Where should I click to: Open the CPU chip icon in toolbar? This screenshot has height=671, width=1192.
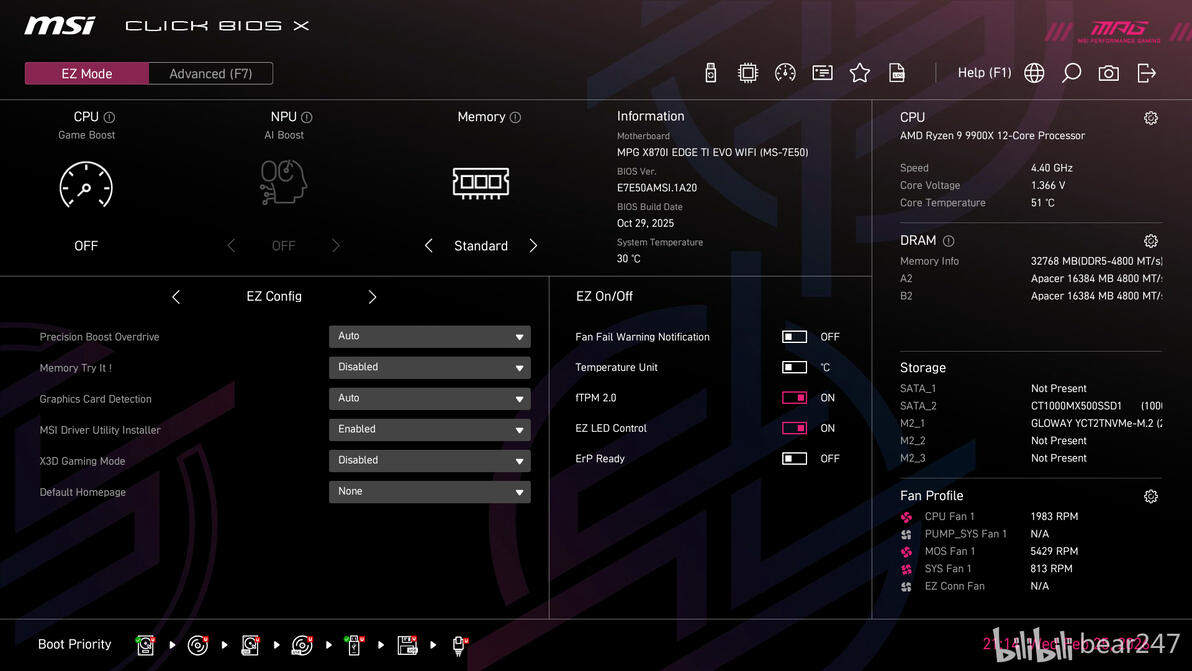(x=748, y=73)
